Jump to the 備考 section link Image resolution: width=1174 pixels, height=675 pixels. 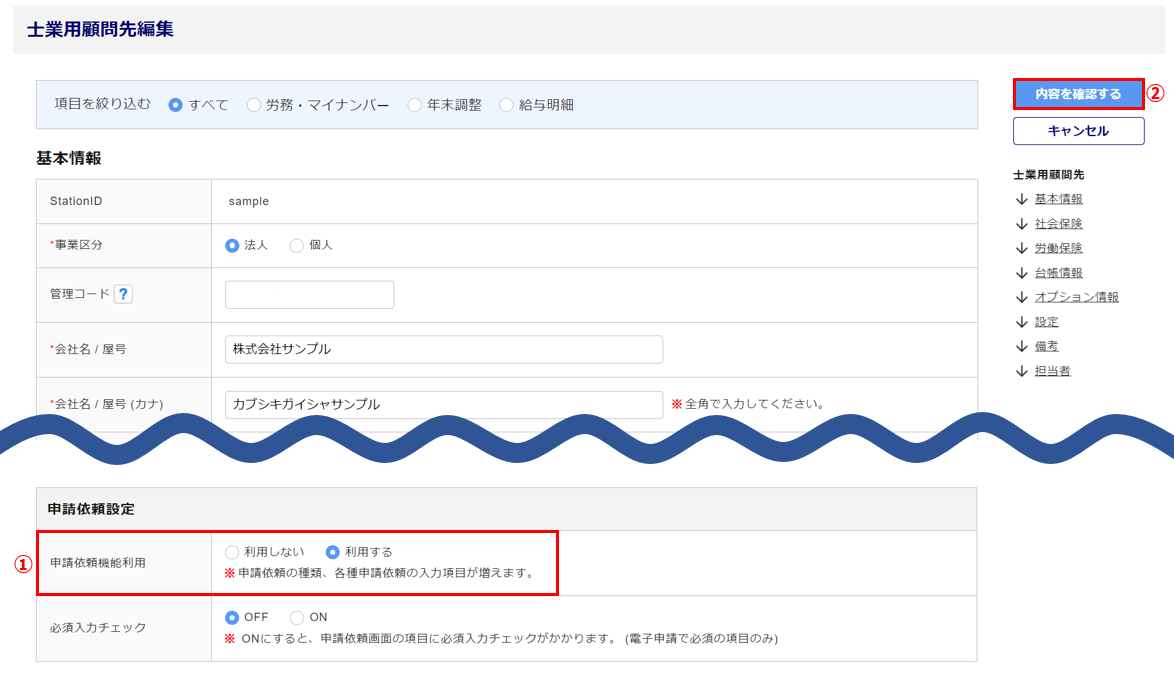[x=1046, y=346]
